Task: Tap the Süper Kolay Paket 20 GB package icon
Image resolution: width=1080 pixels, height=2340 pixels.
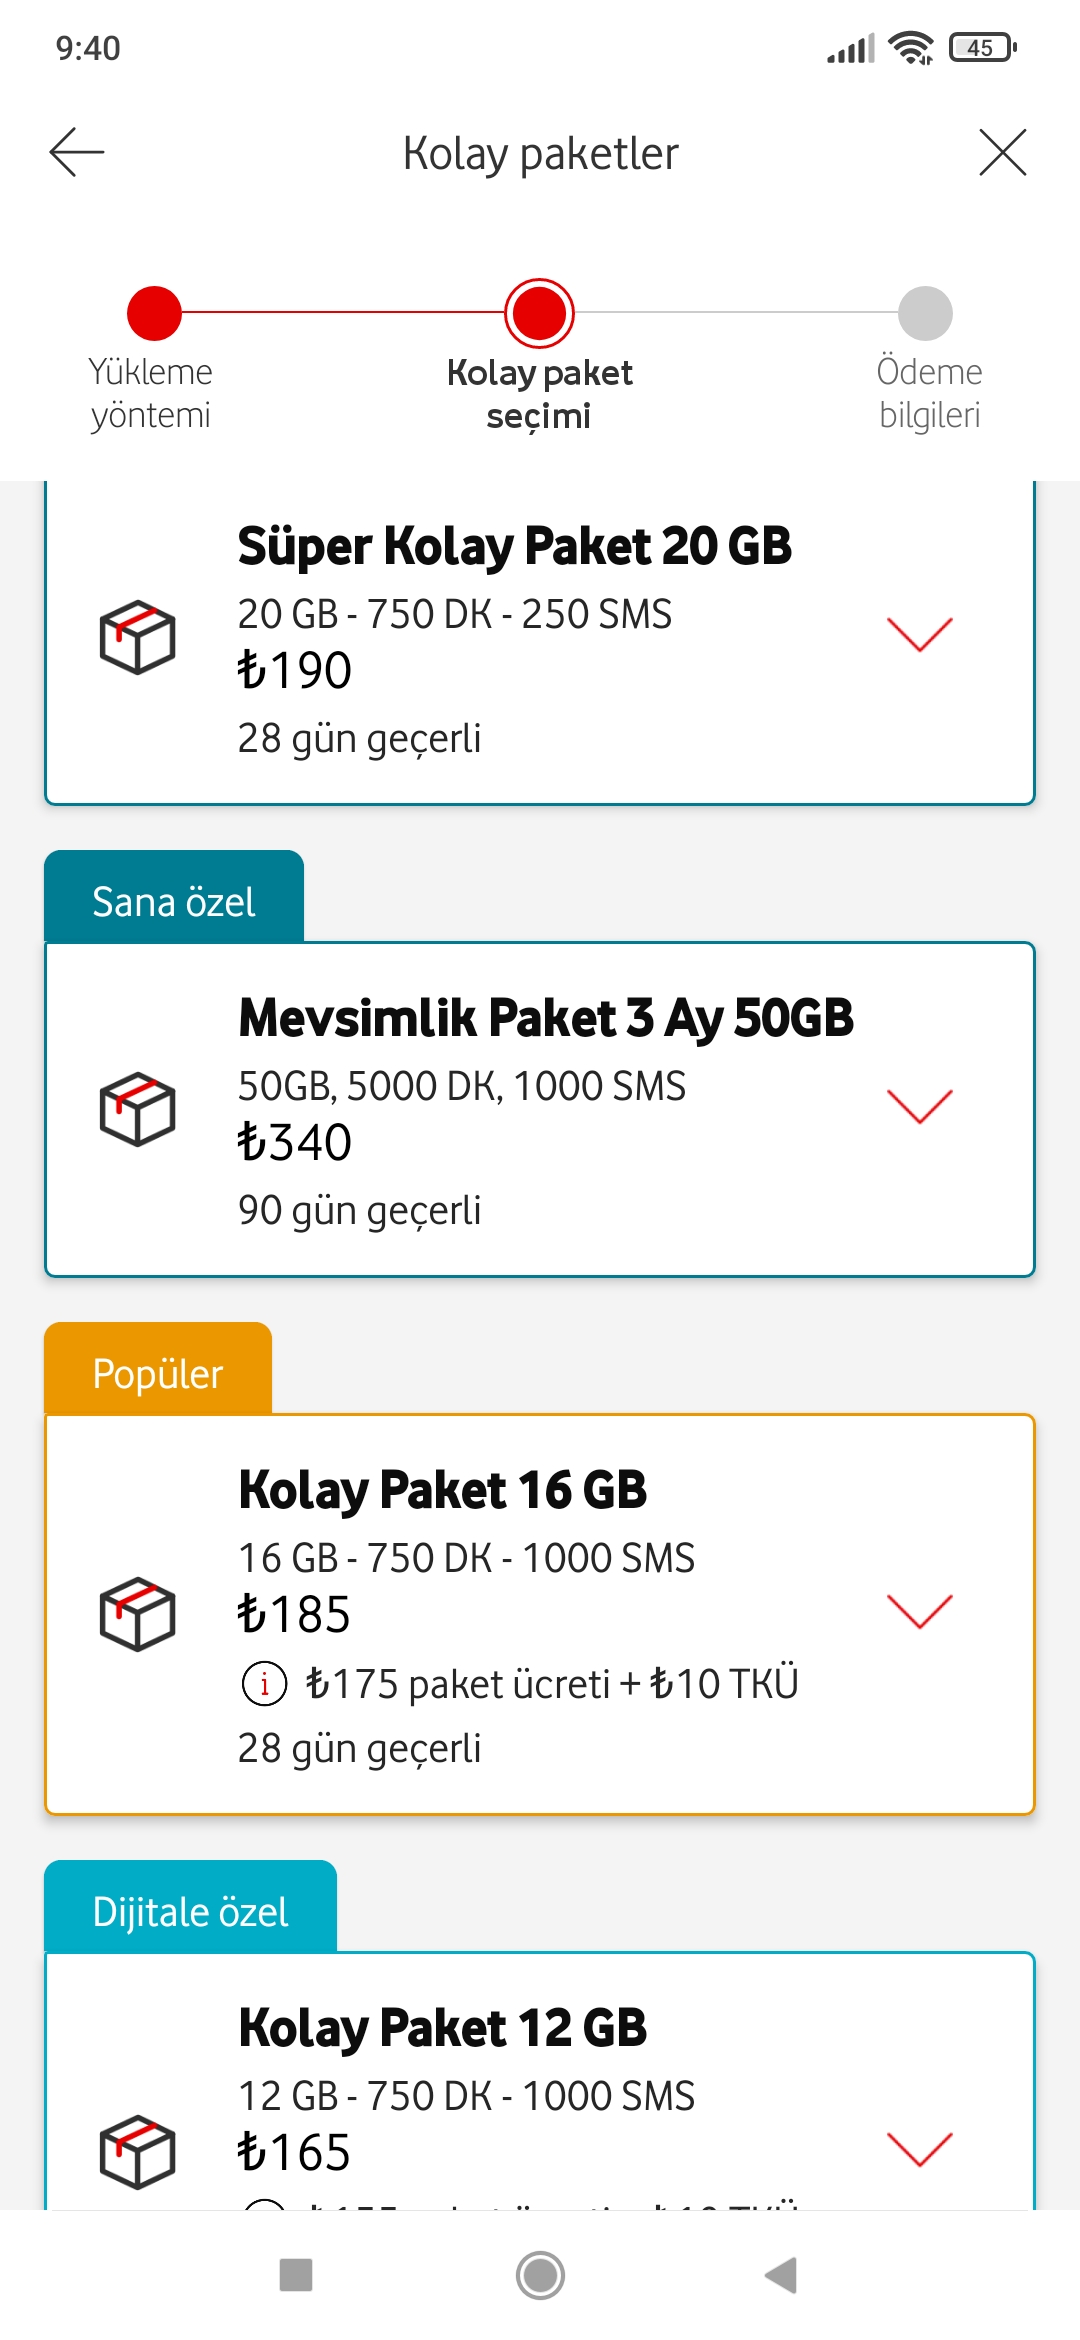Action: [138, 637]
